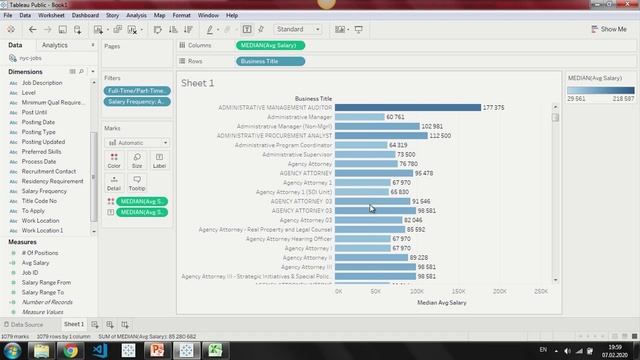Click the new dashboard tab icon

coord(110,324)
